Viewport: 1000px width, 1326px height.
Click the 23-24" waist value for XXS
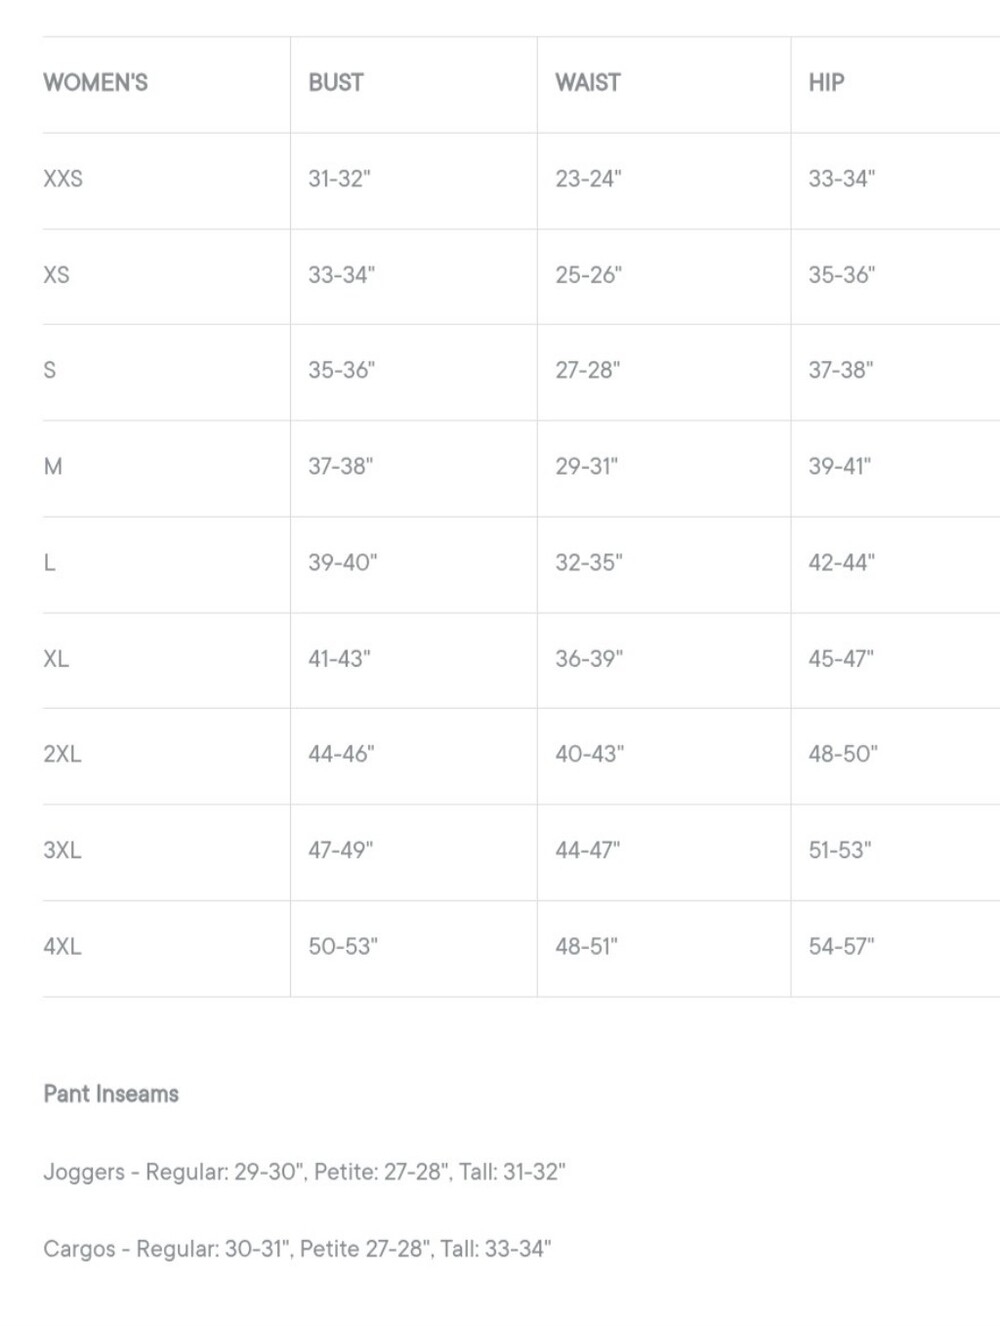pos(588,179)
